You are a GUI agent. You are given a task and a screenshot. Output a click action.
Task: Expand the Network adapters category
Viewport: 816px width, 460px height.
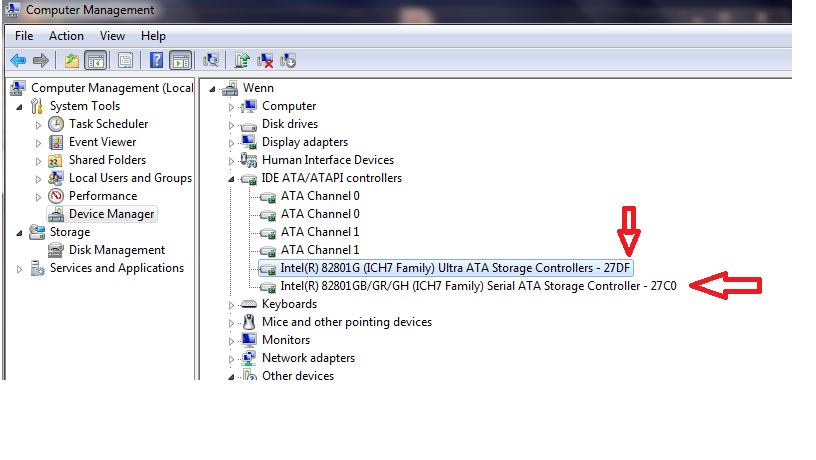pos(231,359)
